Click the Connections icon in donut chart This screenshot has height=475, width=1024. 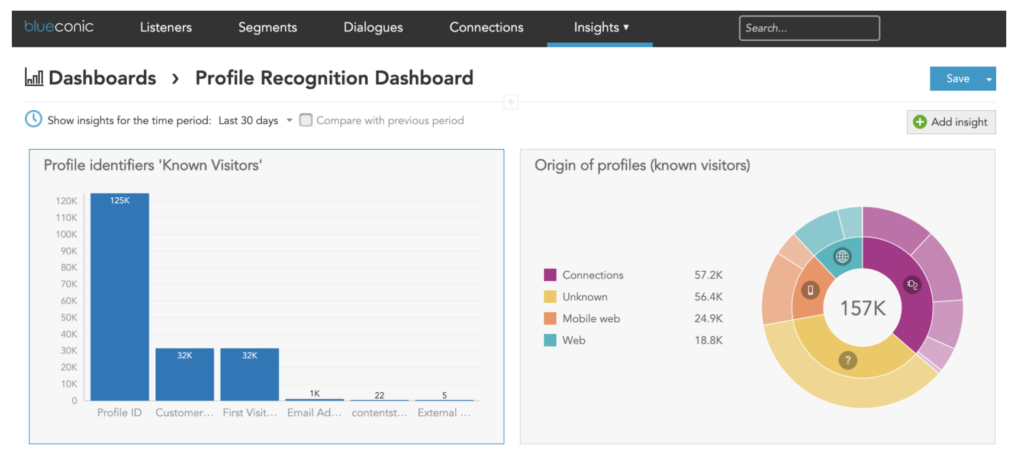912,285
